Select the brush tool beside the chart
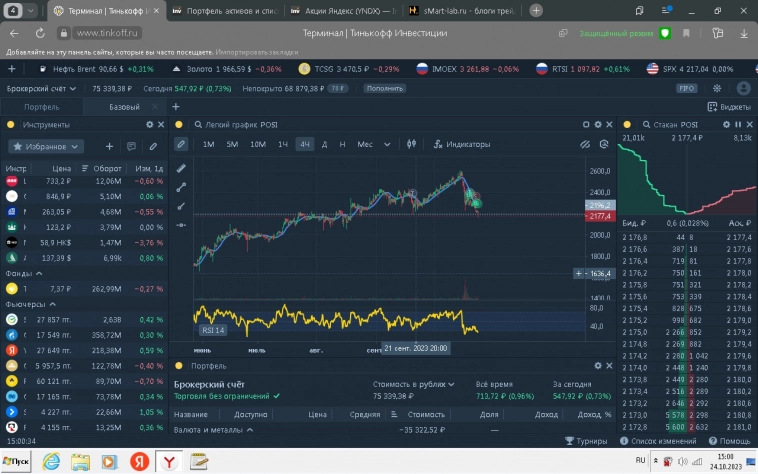 pos(181,206)
